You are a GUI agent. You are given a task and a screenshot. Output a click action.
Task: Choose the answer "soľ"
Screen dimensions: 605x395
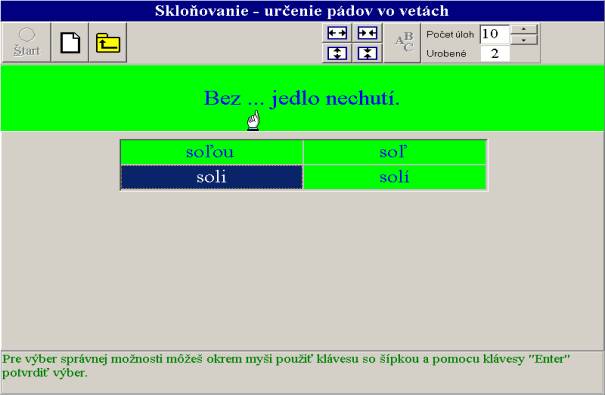pos(395,152)
